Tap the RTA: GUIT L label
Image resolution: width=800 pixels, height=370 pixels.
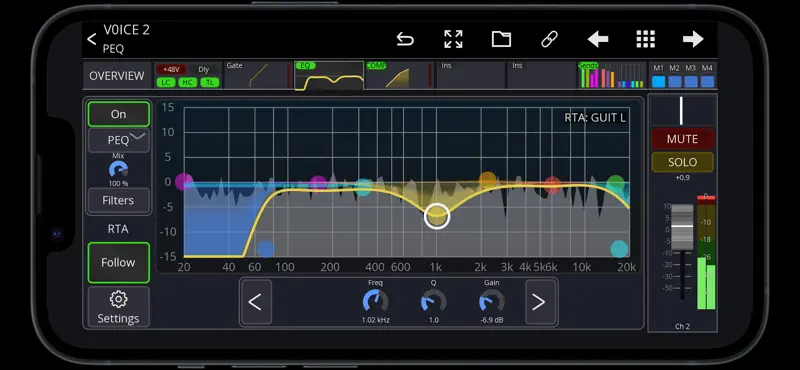coord(595,118)
